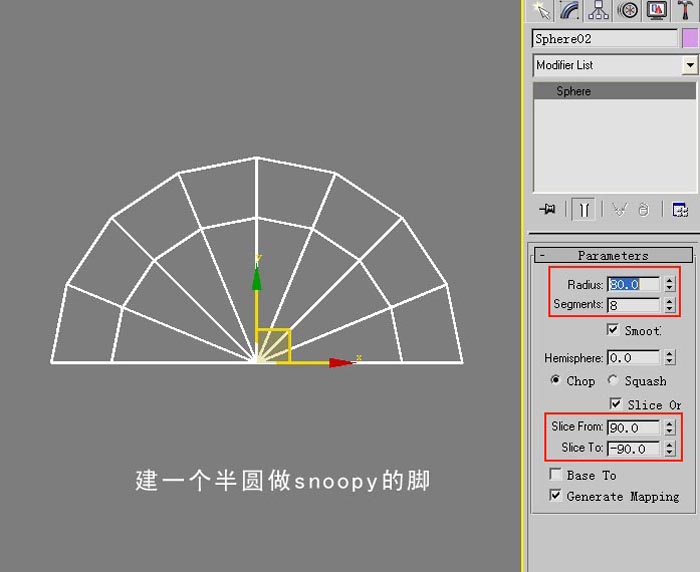This screenshot has height=572, width=700.
Task: Toggle the Pin Stack icon
Action: (x=547, y=209)
